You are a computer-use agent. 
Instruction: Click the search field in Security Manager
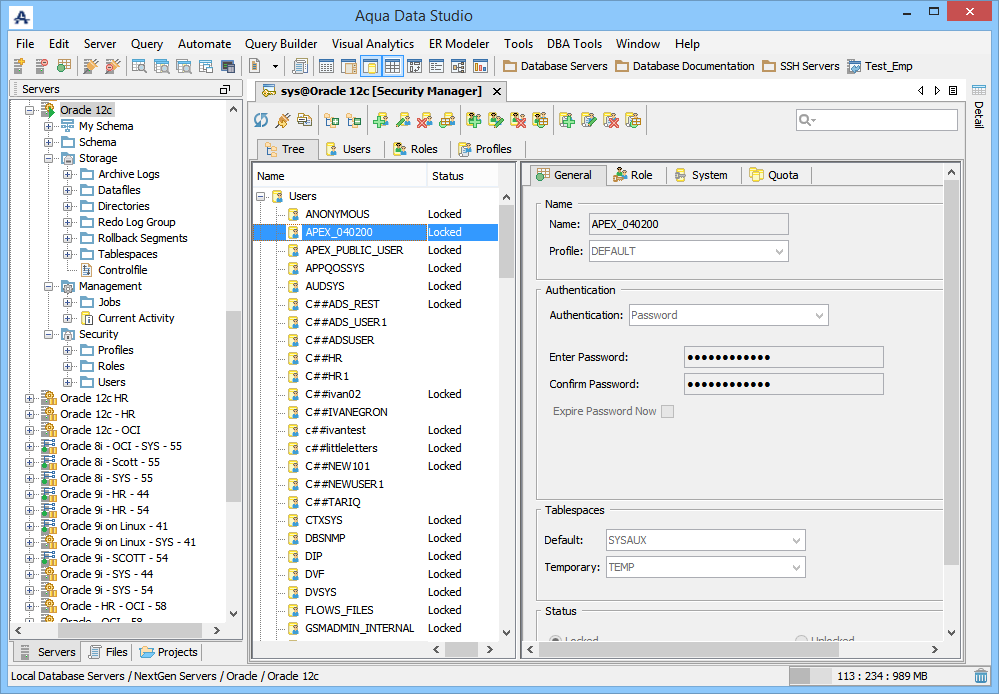click(x=885, y=120)
